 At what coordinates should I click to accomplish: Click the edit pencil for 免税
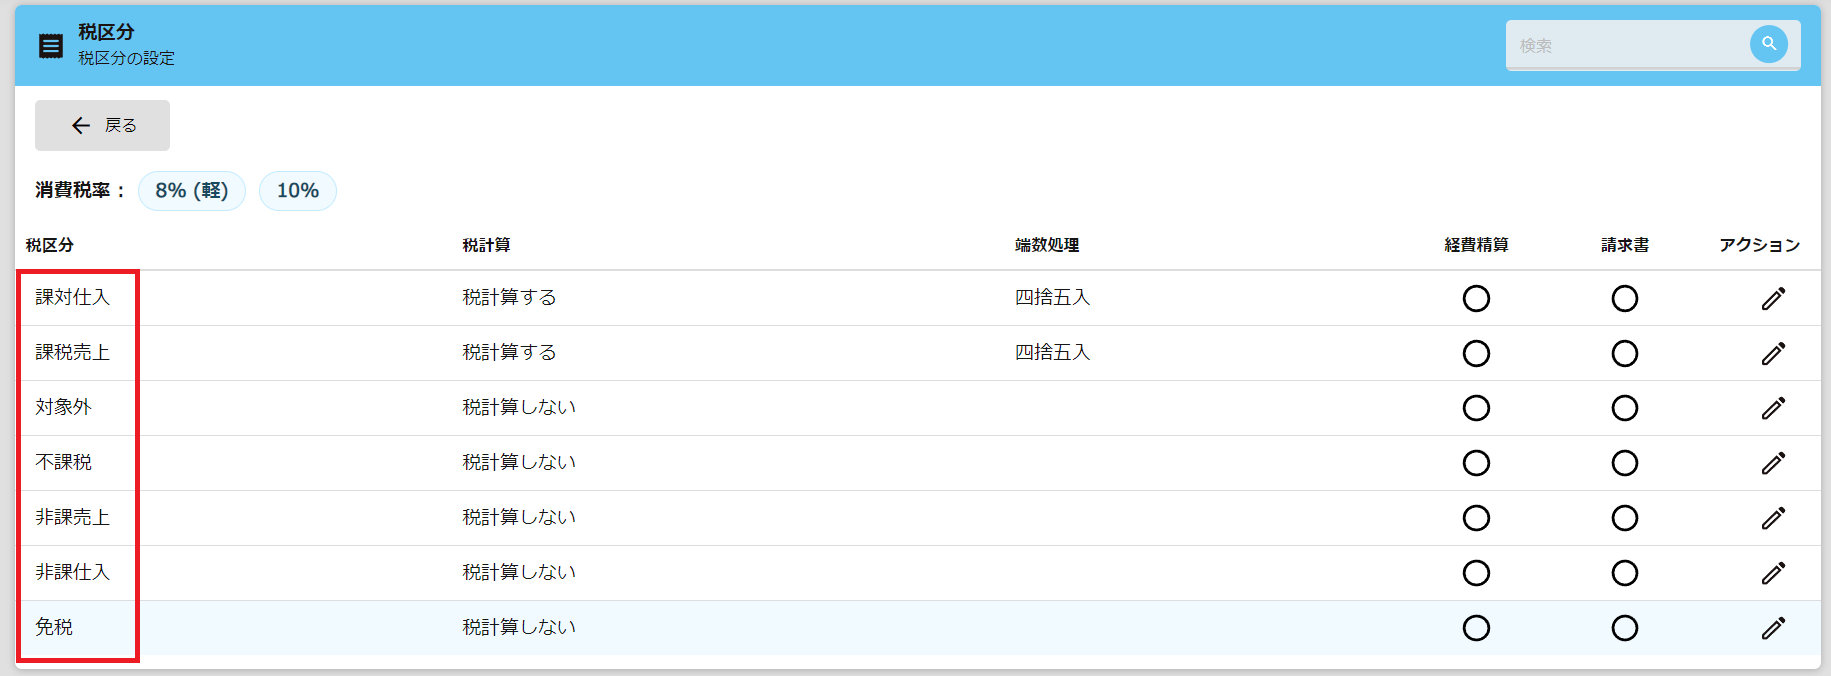pyautogui.click(x=1773, y=628)
